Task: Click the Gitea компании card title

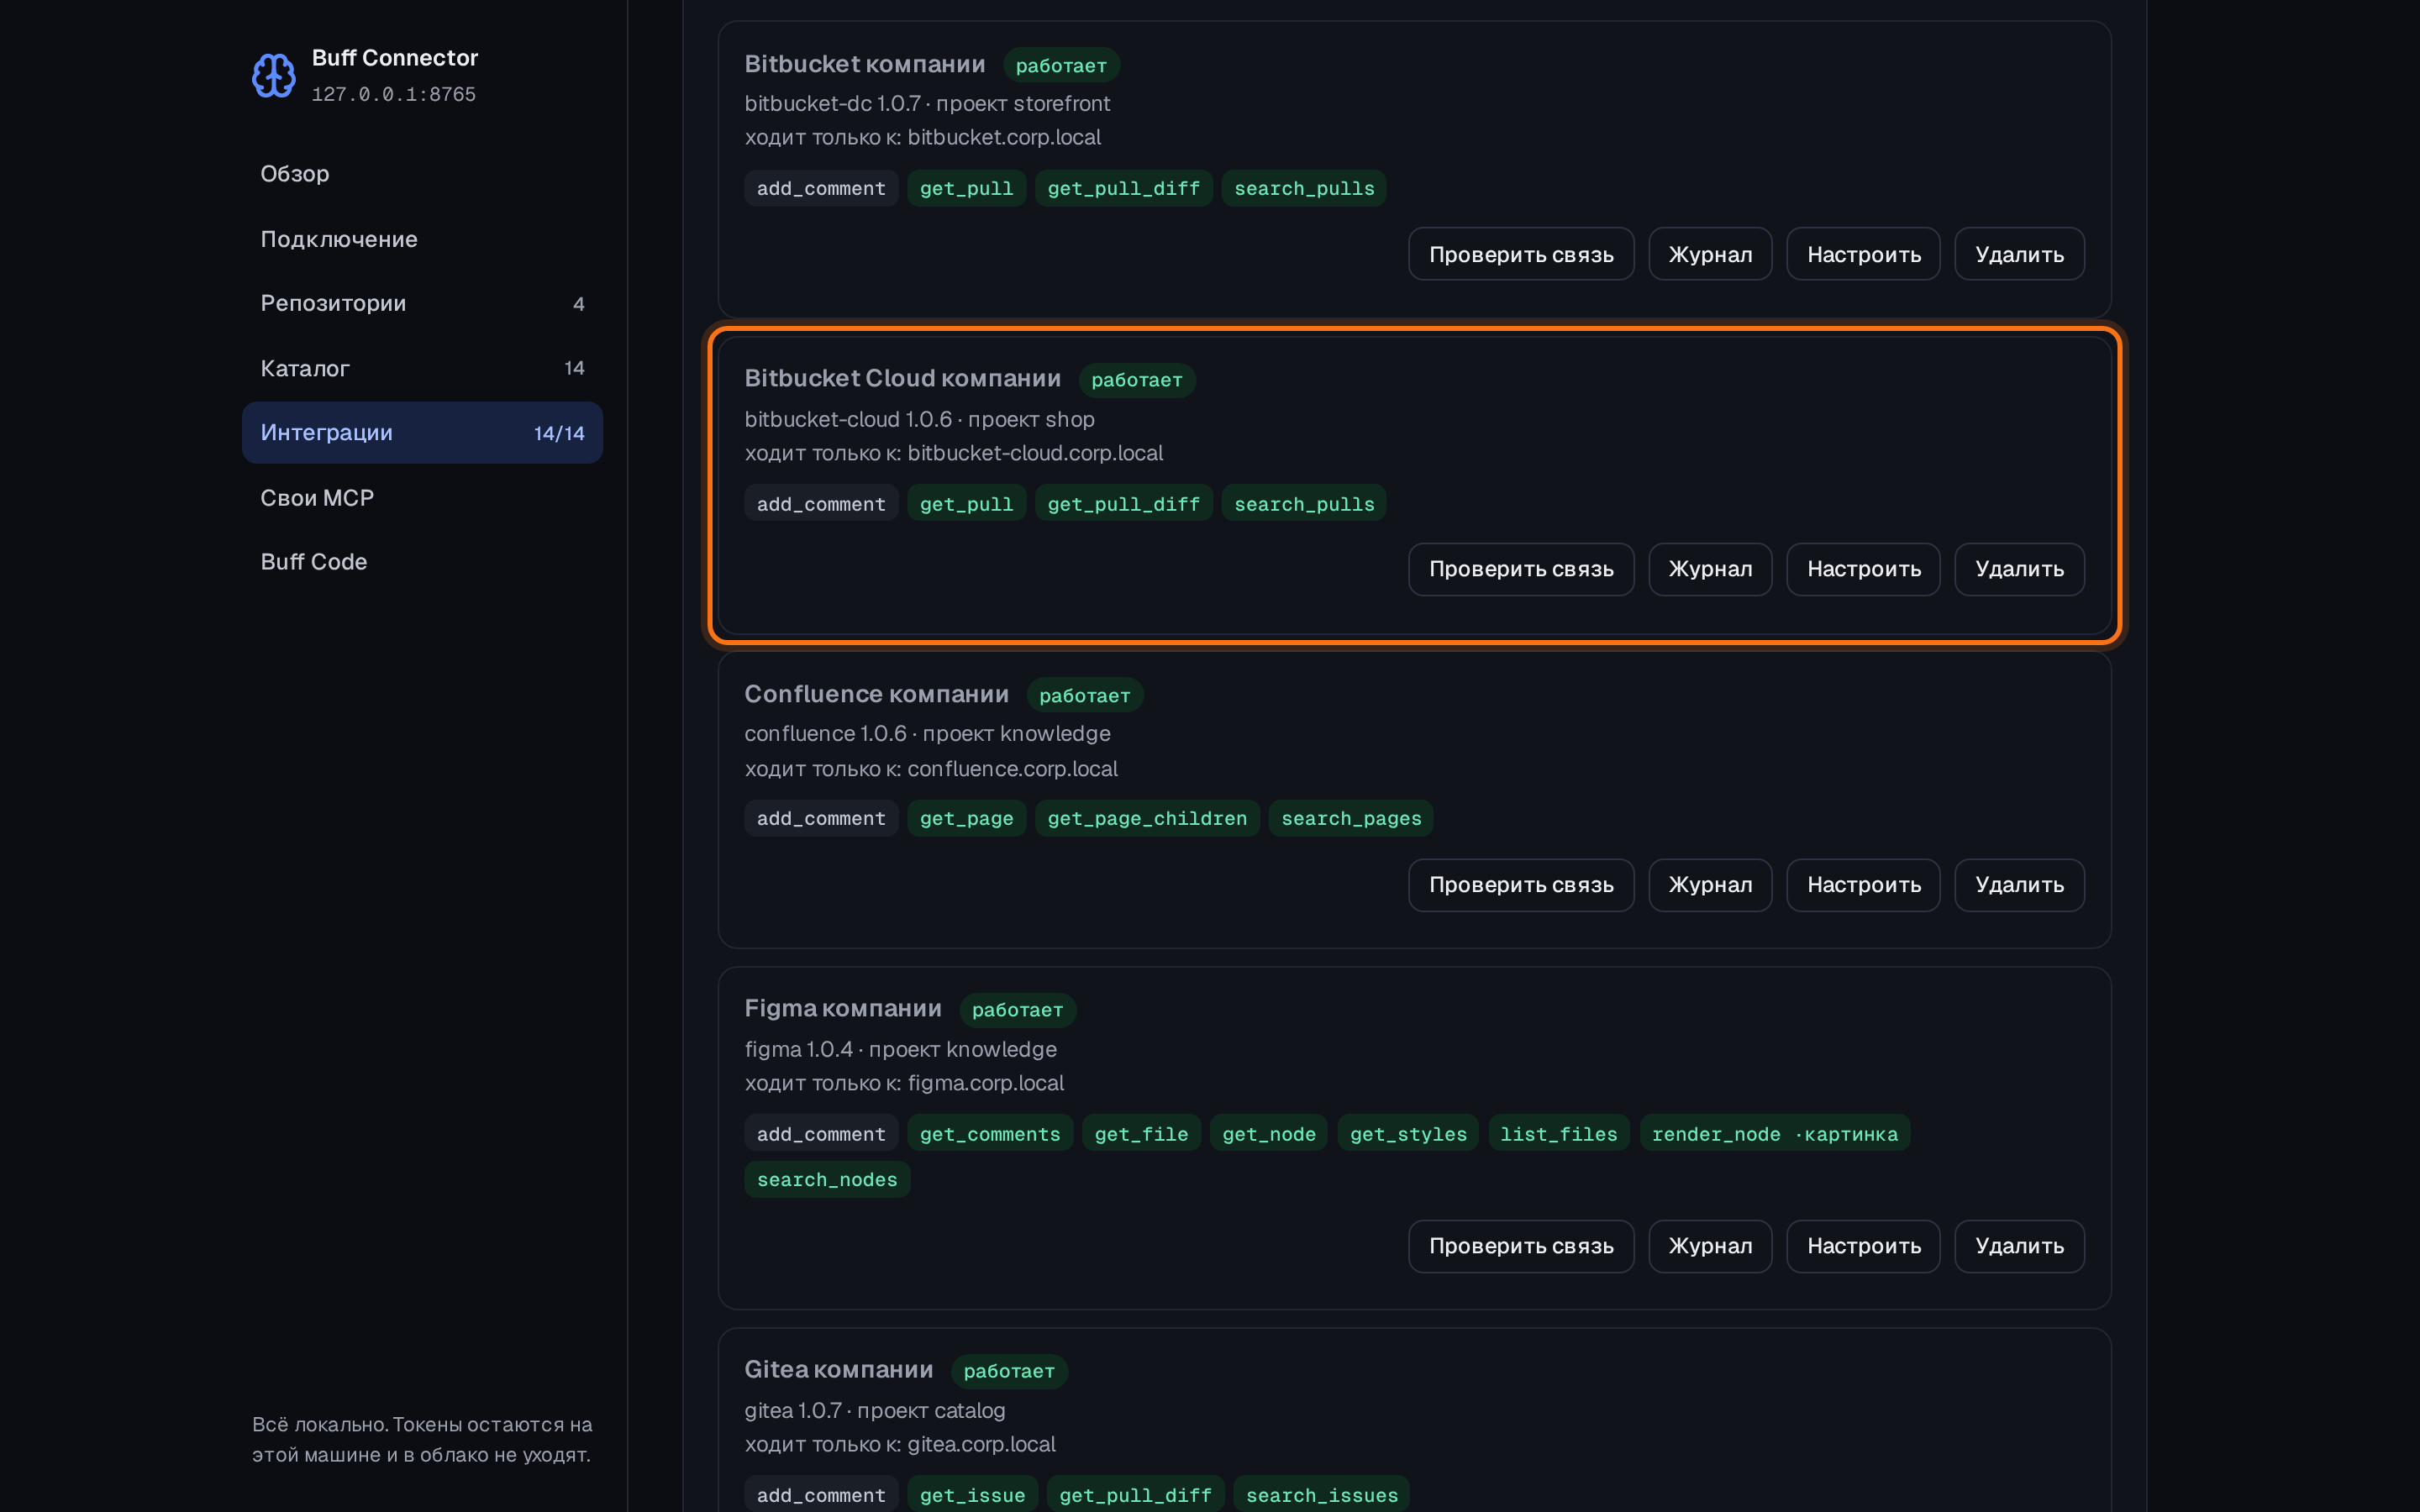Action: (x=838, y=1370)
